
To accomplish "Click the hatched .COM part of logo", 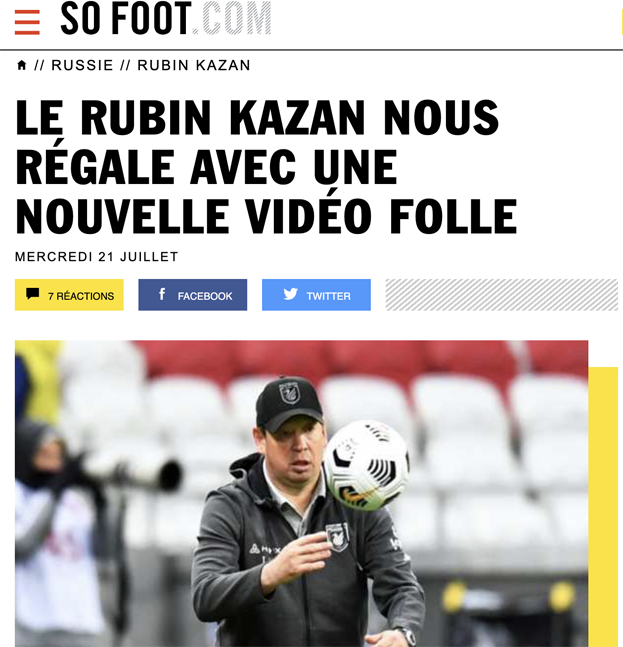I will (x=232, y=18).
